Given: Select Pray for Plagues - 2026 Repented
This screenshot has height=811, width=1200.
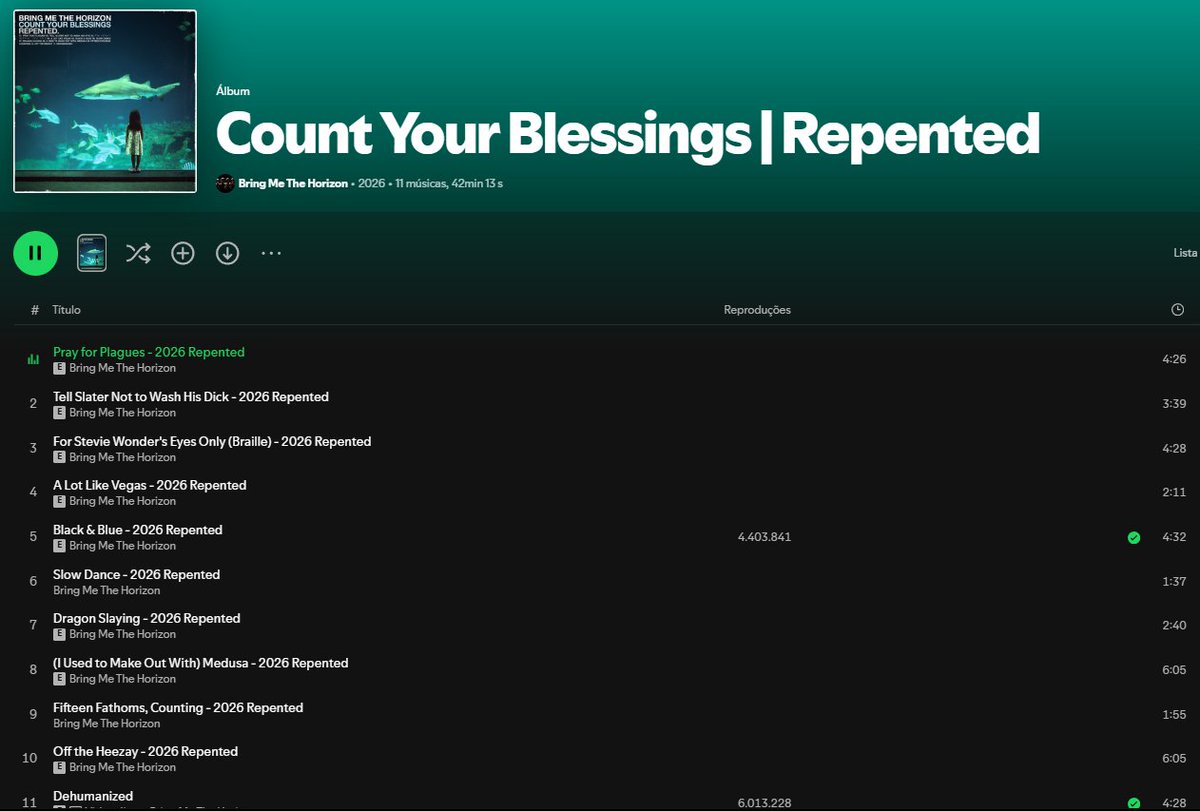Looking at the screenshot, I should coord(149,352).
